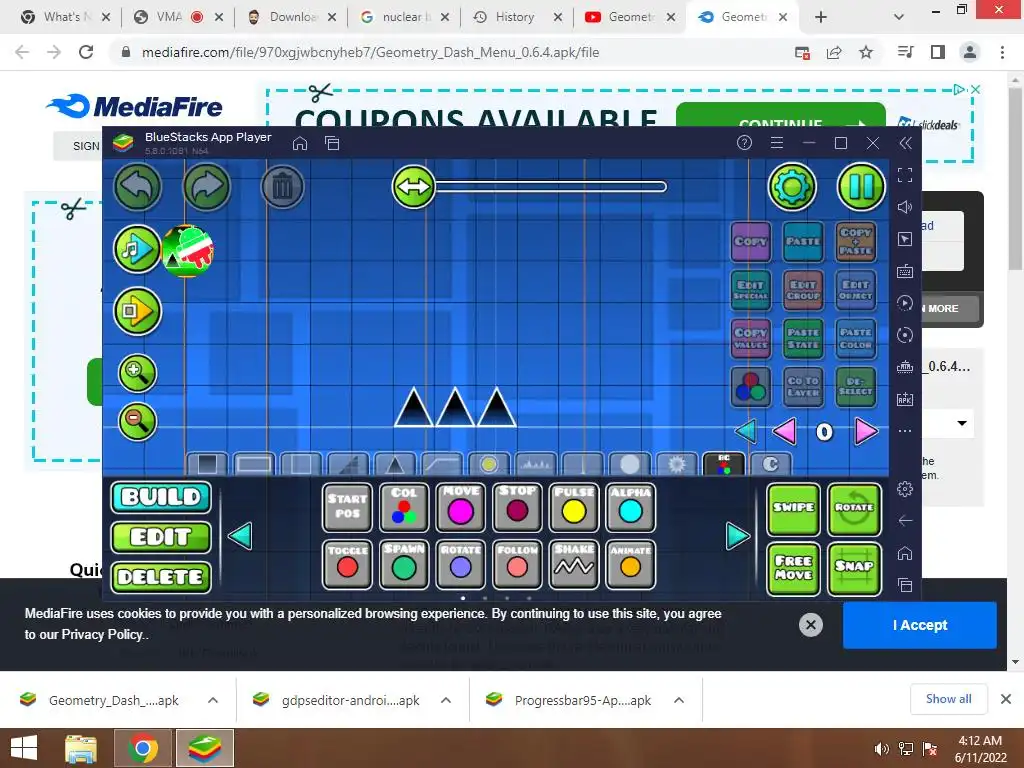Toggle BlueStacks fullscreen icon in sidebar
1024x768 pixels.
coord(905,175)
